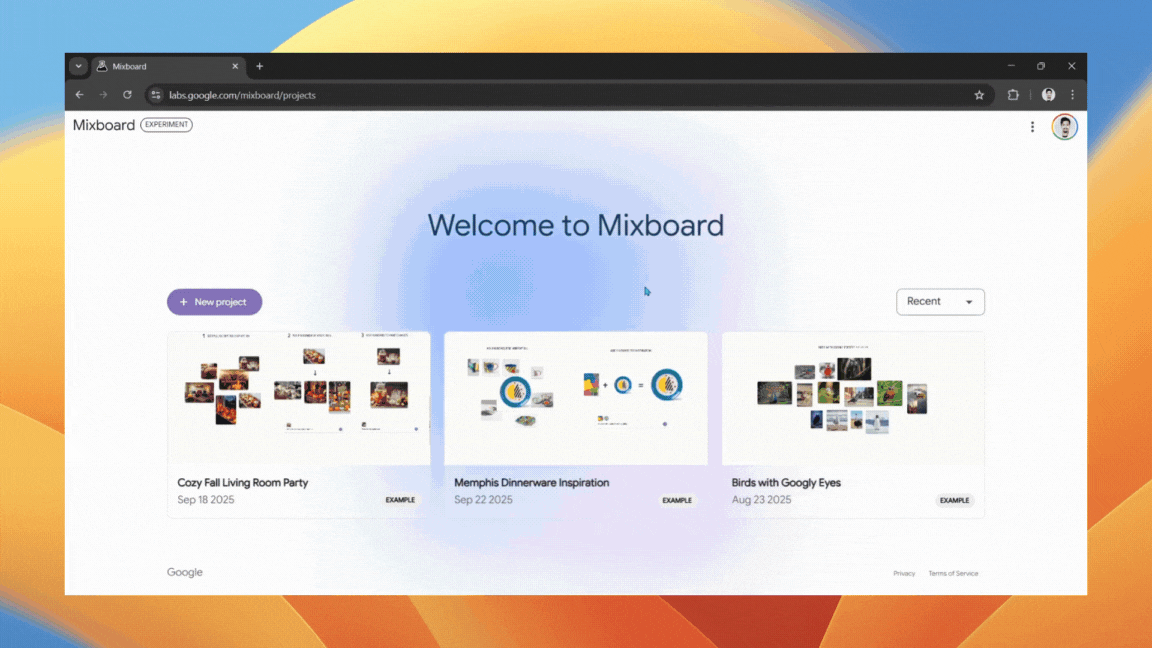This screenshot has height=648, width=1152.
Task: Open the tab search dropdown arrow
Action: [78, 66]
